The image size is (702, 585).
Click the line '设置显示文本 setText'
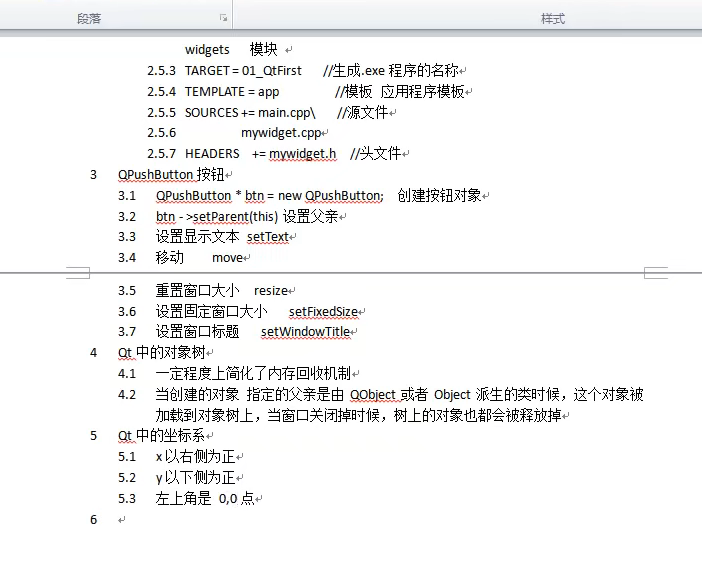click(x=222, y=237)
